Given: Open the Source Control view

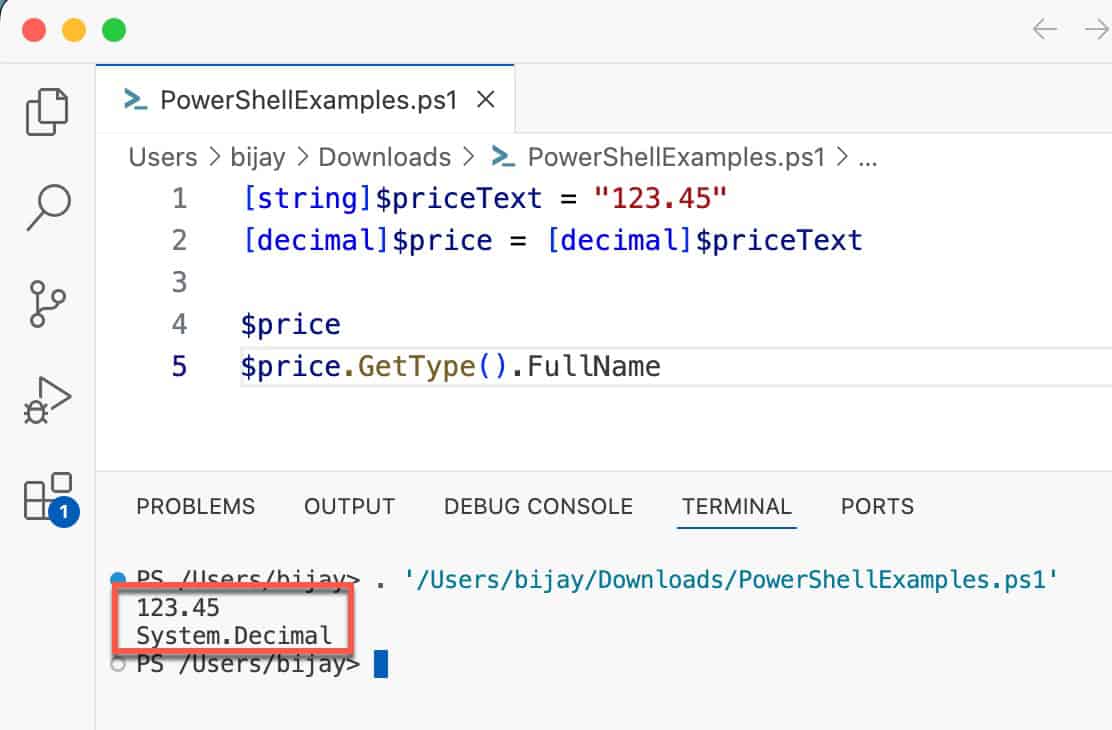Looking at the screenshot, I should point(45,303).
